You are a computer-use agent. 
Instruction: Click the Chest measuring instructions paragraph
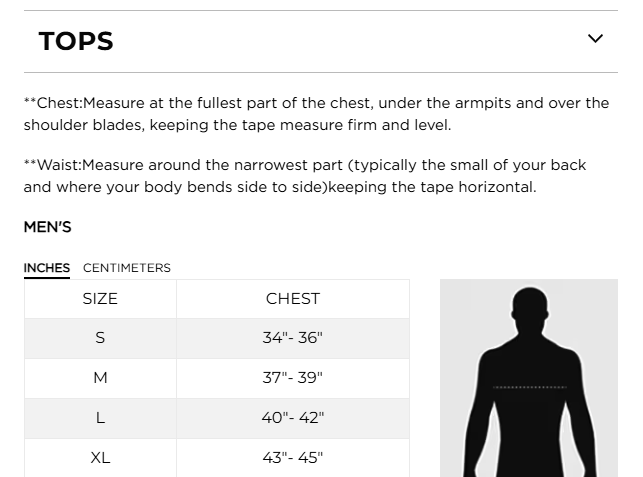click(x=316, y=114)
